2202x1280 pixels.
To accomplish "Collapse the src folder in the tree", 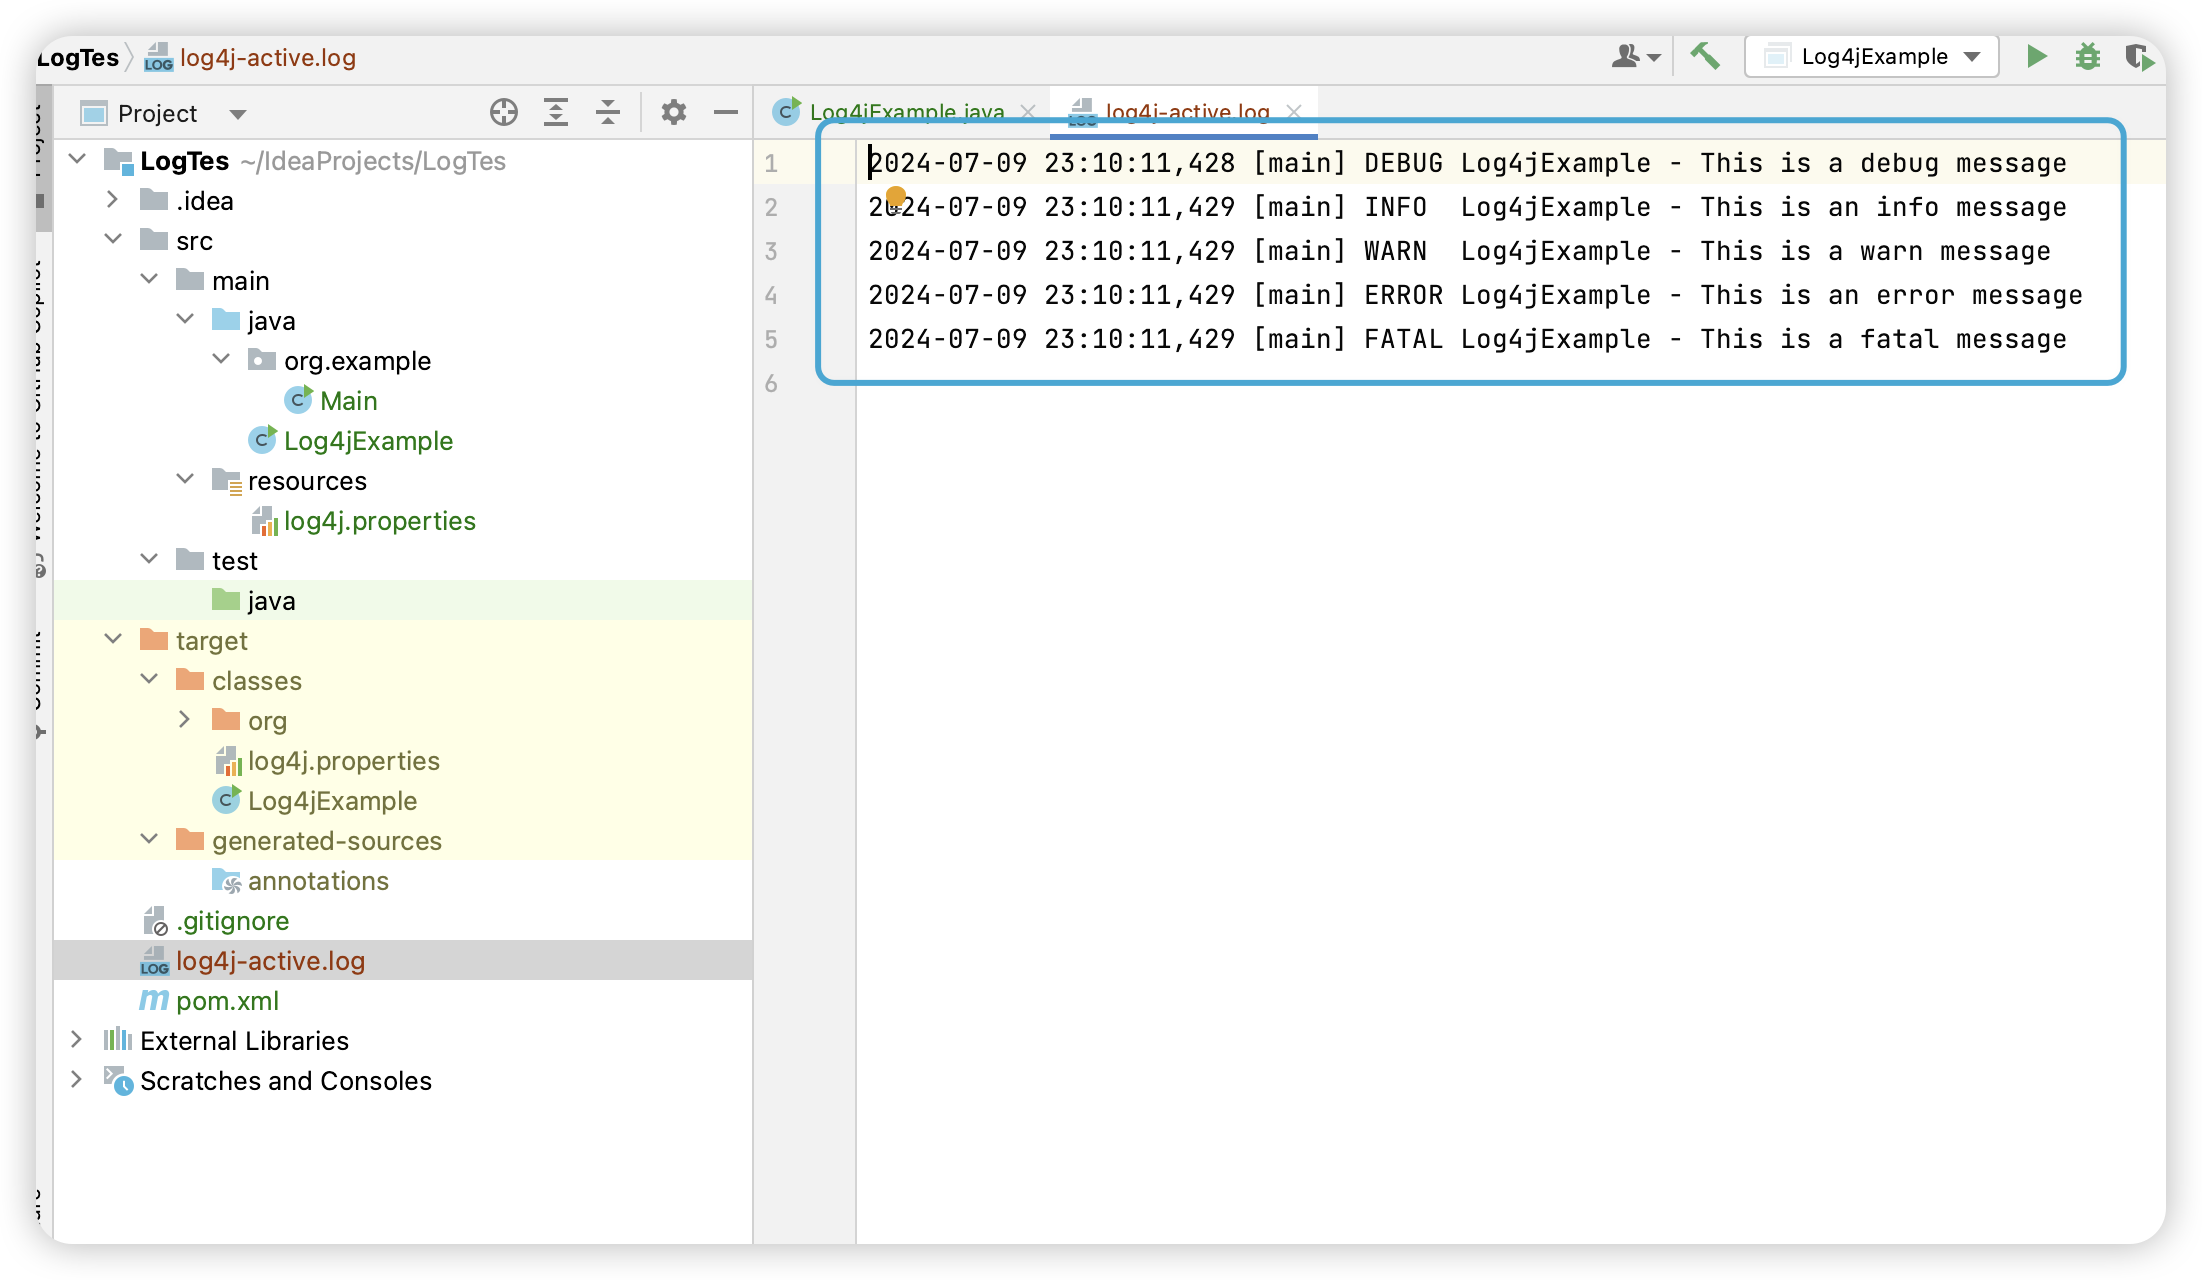I will [113, 239].
